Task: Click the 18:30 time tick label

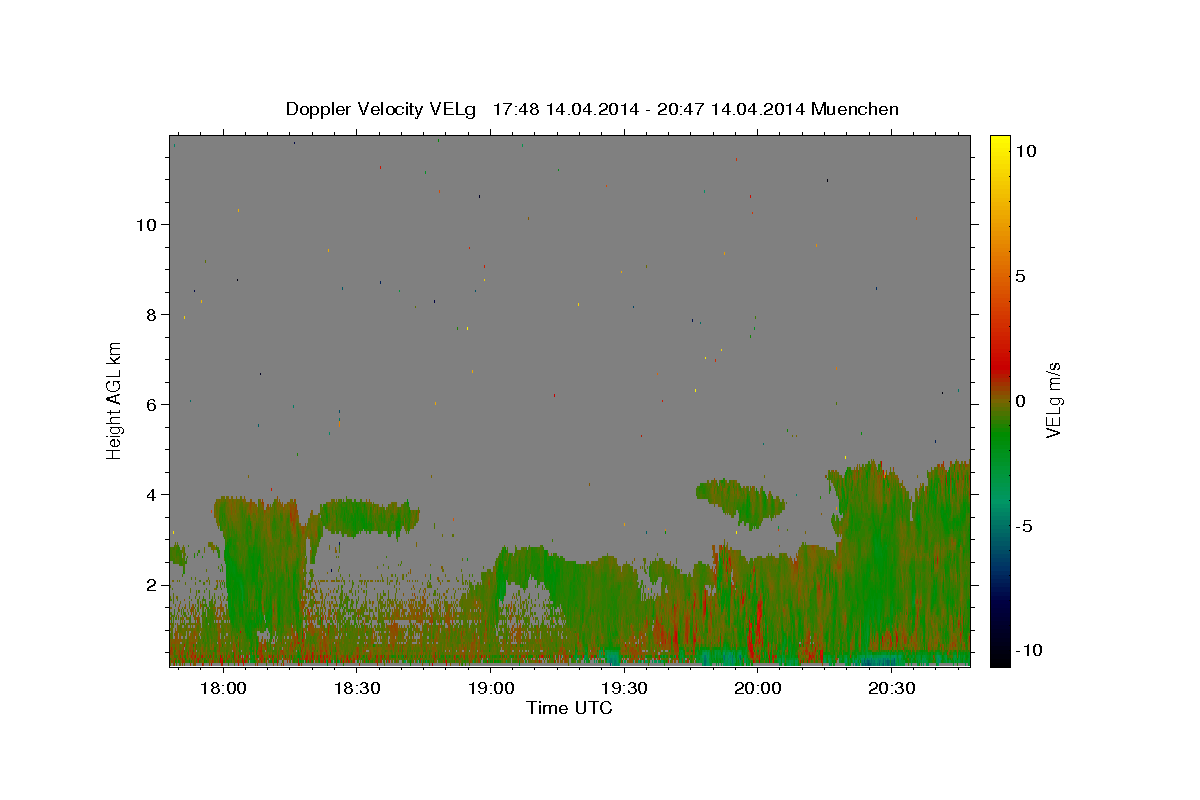Action: (x=357, y=689)
